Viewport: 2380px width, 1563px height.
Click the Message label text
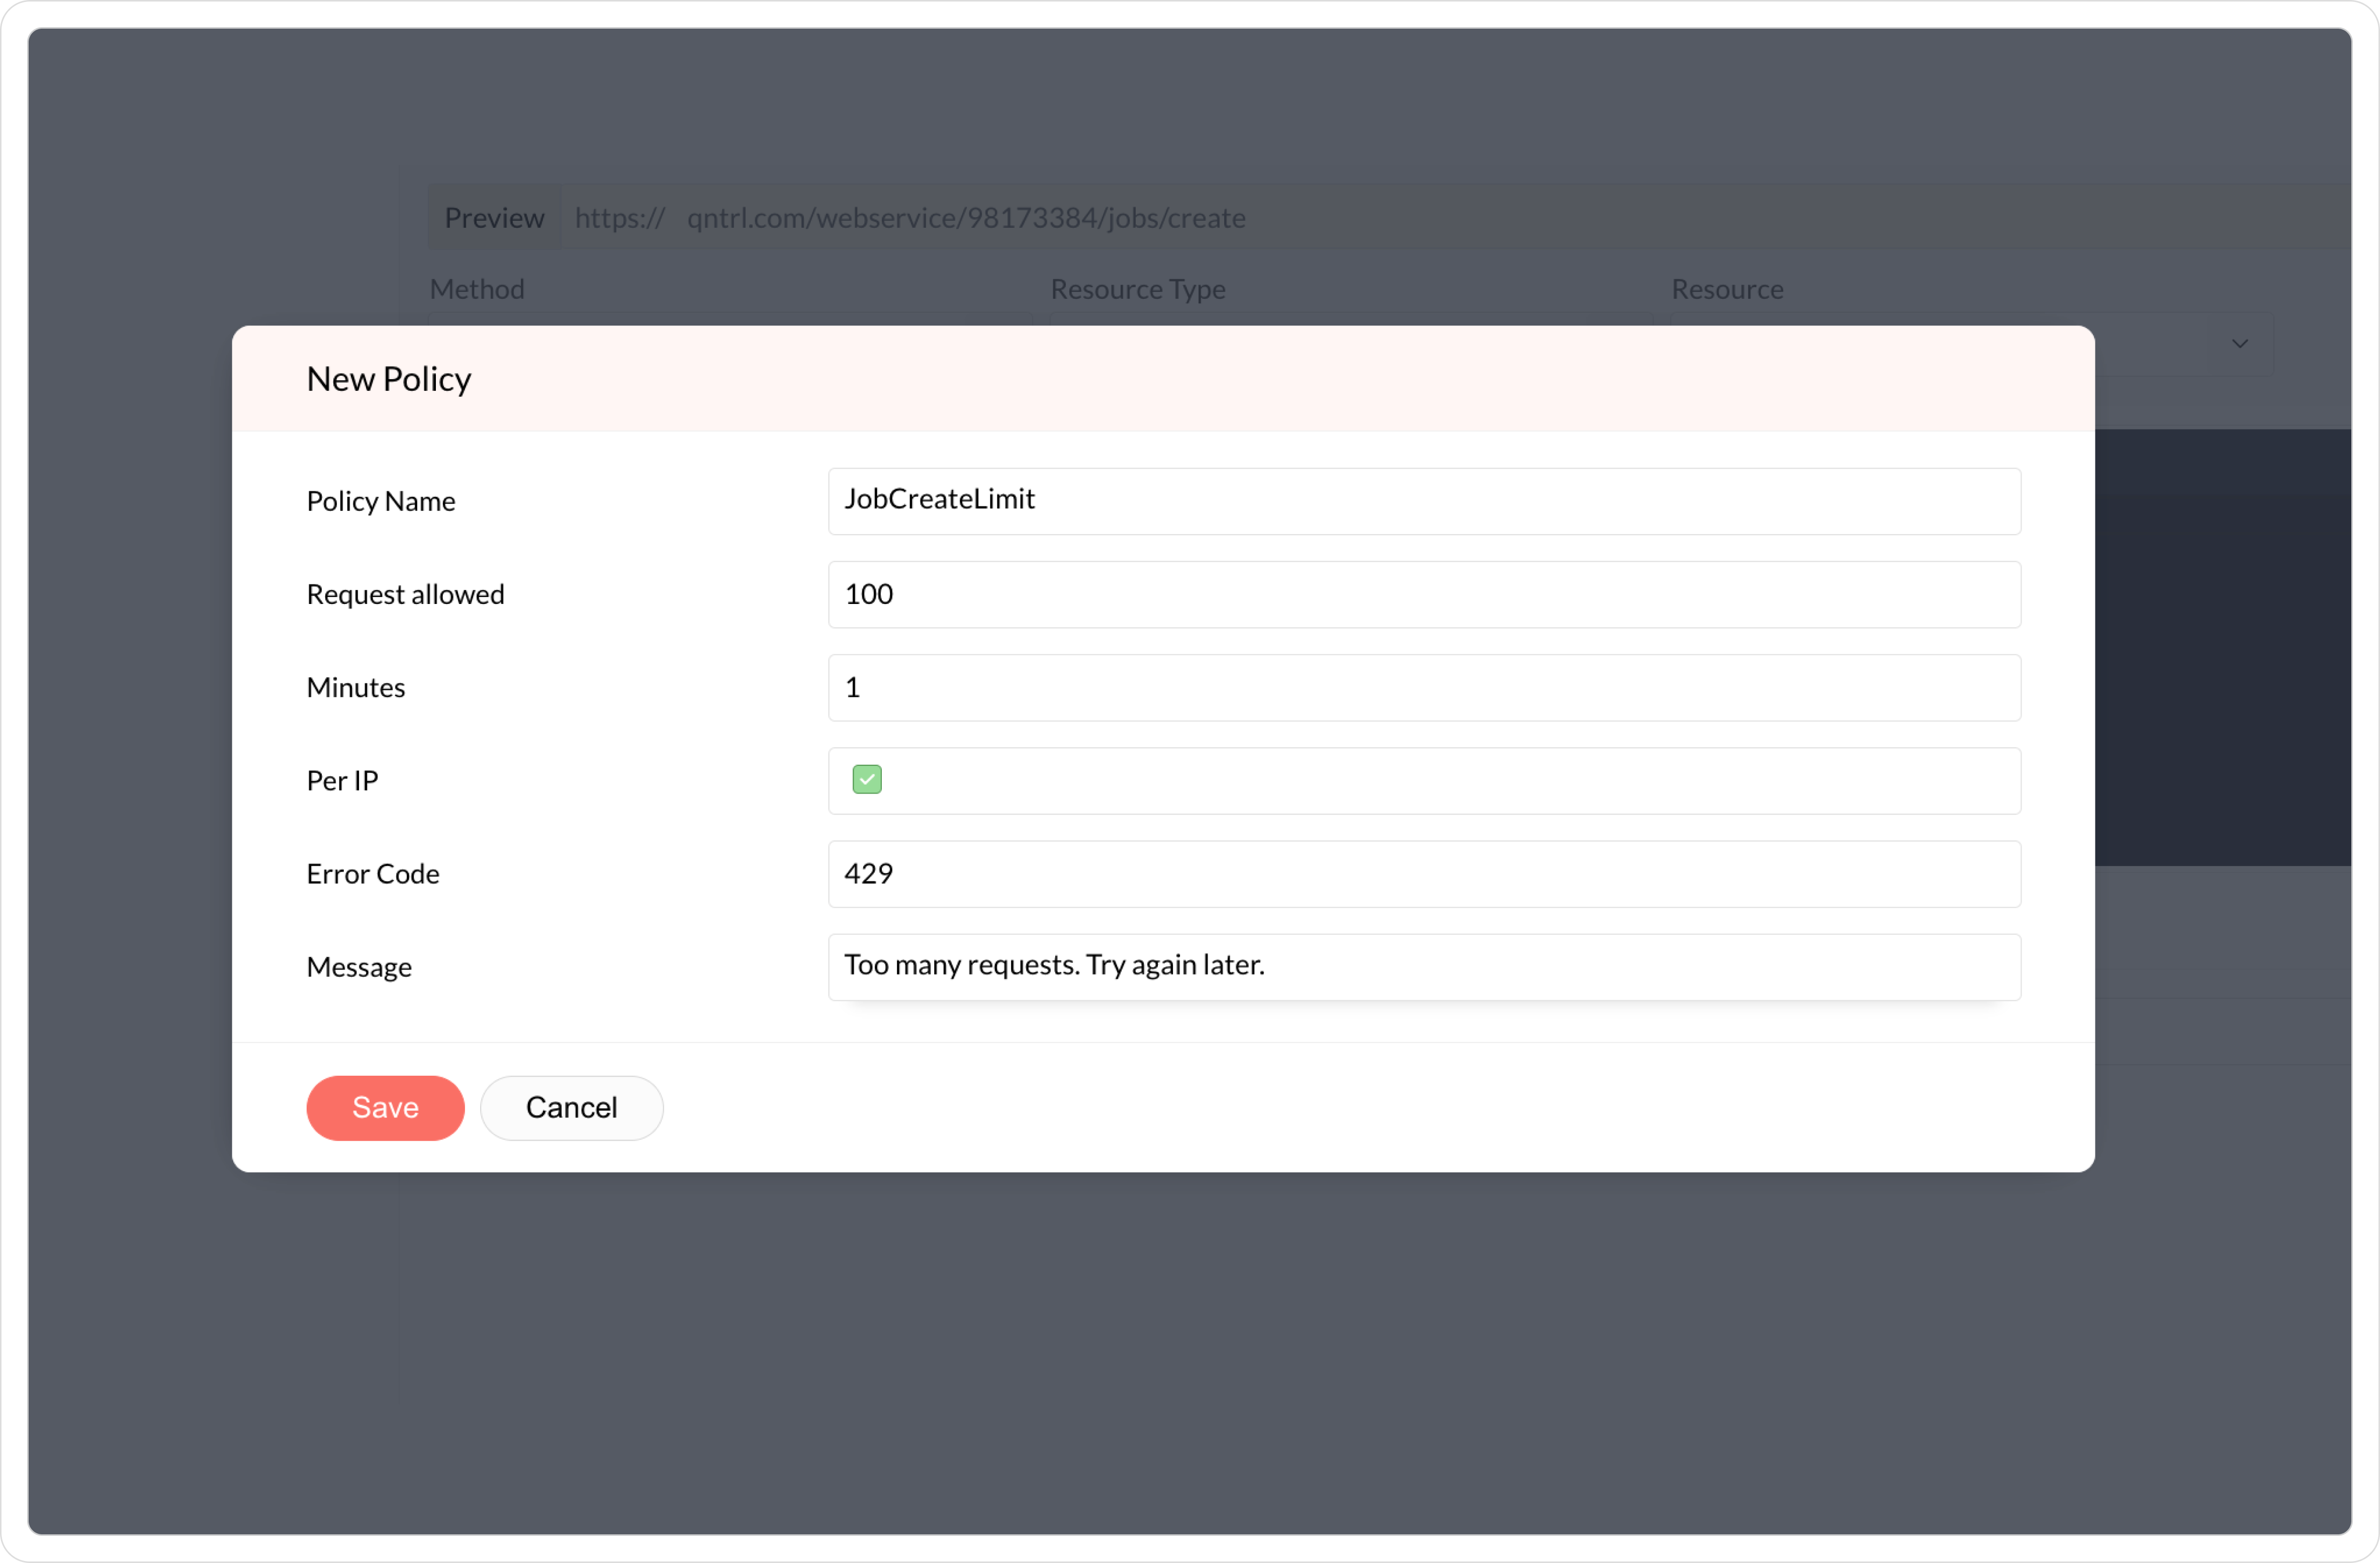click(358, 967)
